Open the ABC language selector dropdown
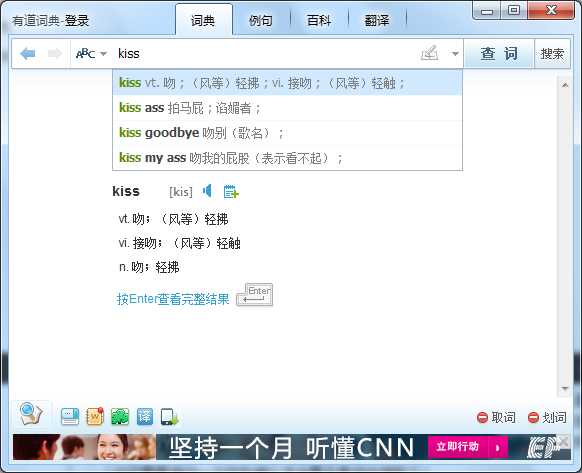582x473 pixels. pyautogui.click(x=91, y=54)
